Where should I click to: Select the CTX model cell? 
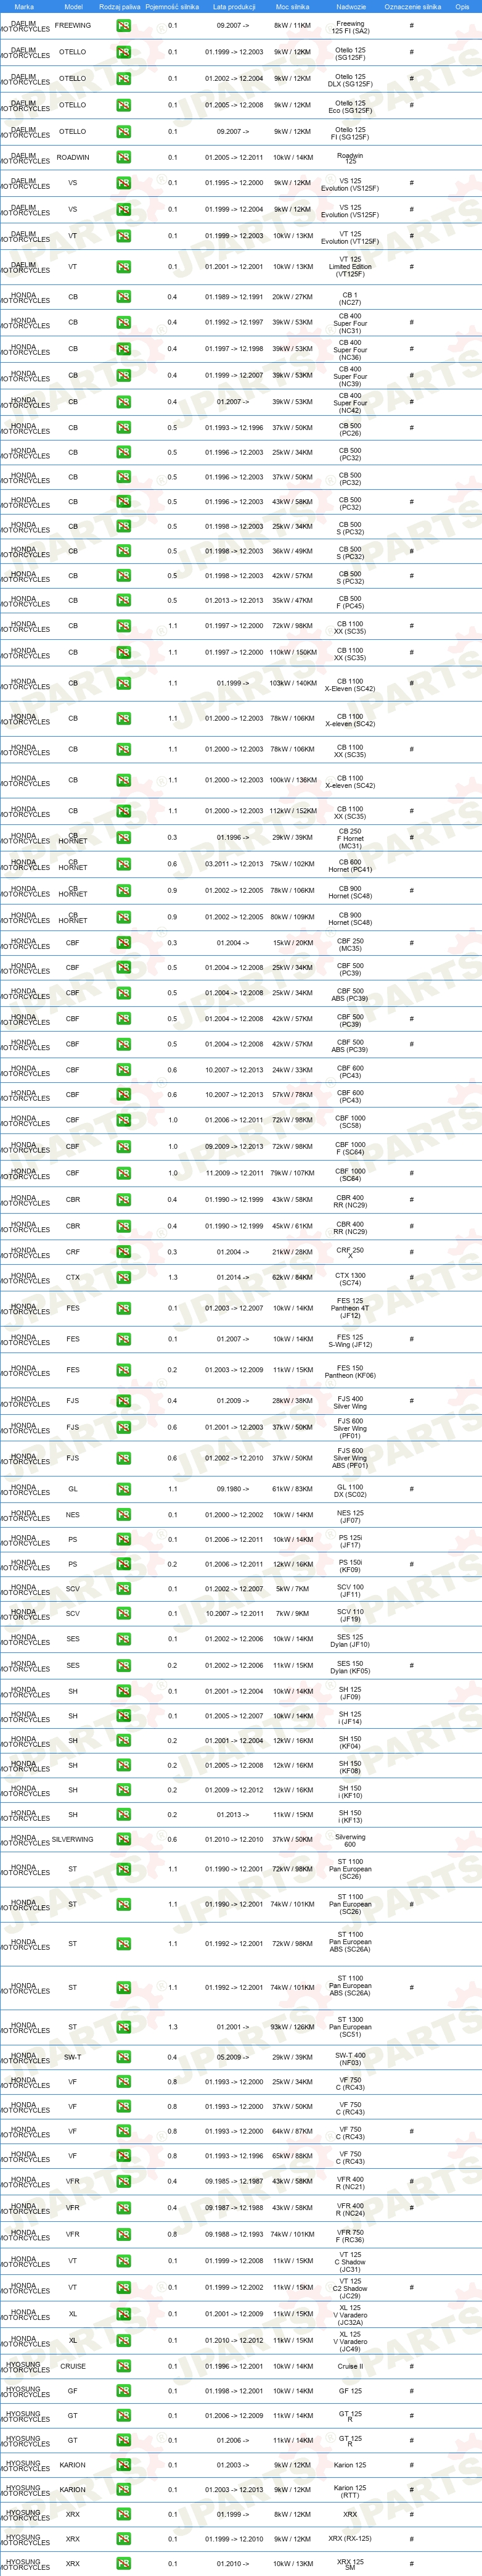(x=72, y=1277)
